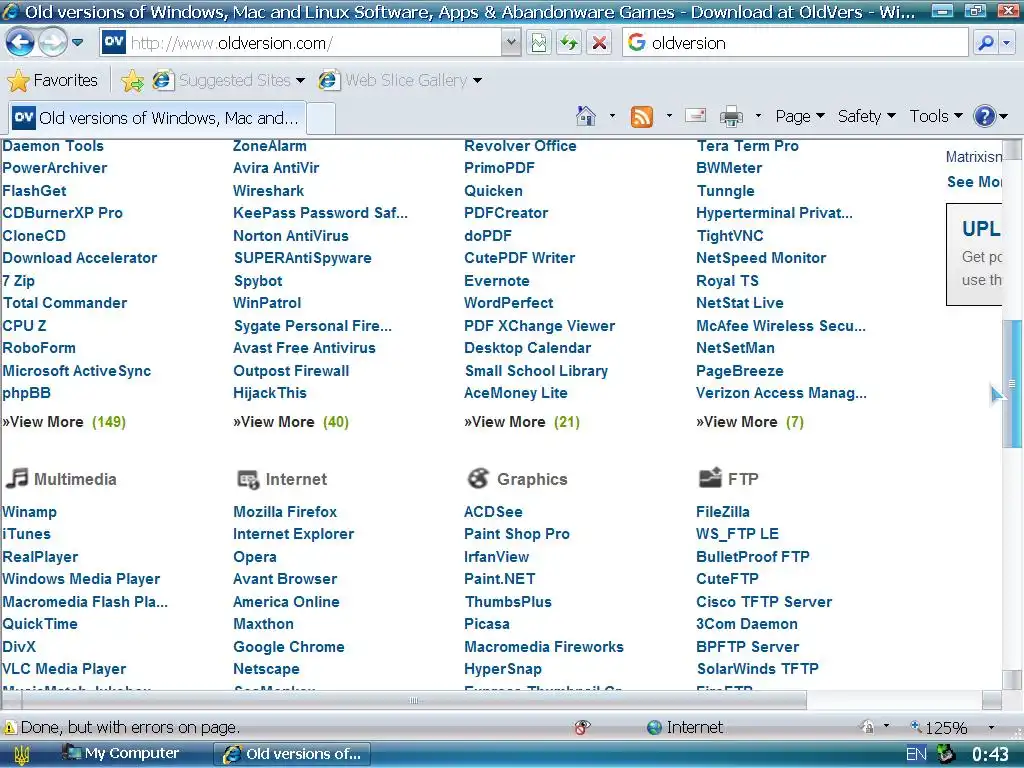The width and height of the screenshot is (1024, 768).
Task: Click the Home icon in command bar
Action: click(x=586, y=116)
